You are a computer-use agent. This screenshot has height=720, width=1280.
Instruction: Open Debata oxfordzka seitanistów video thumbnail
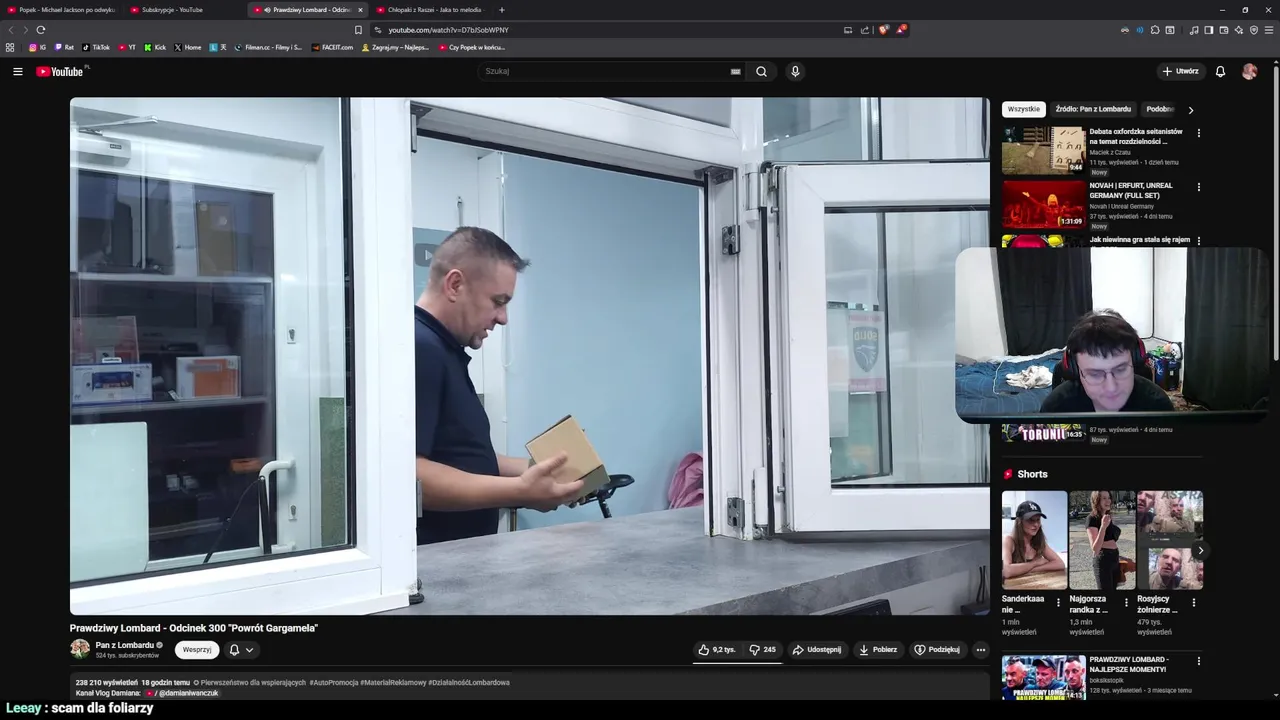(1043, 150)
